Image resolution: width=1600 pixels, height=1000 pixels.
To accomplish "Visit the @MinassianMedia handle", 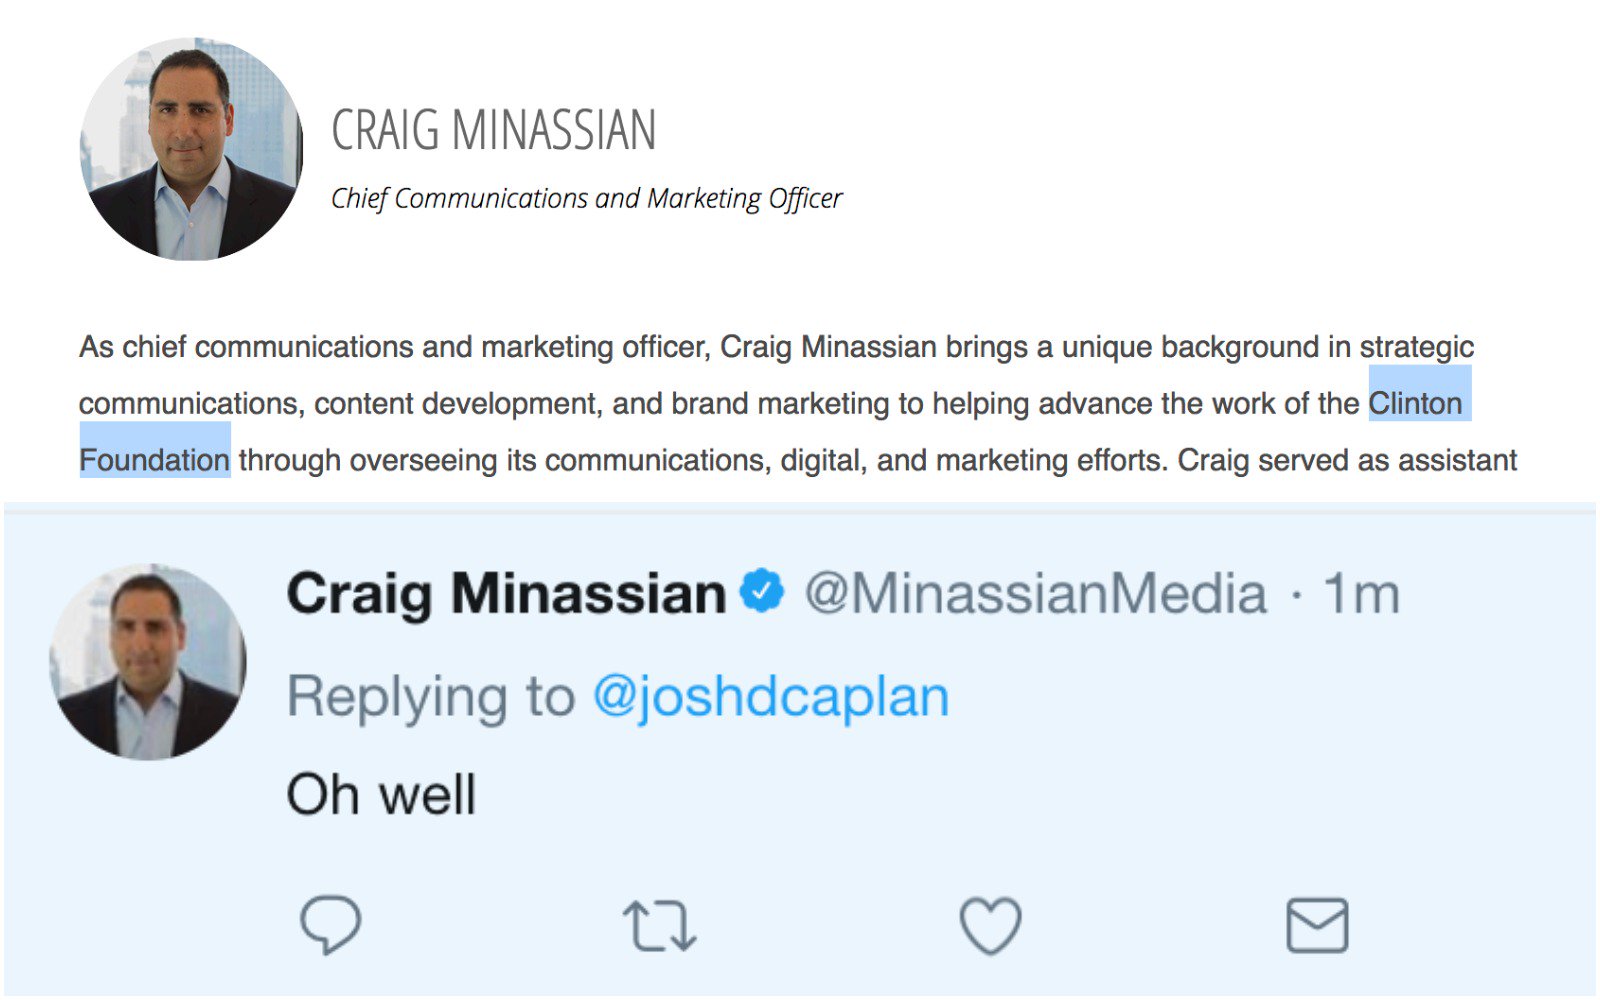I will [1035, 594].
